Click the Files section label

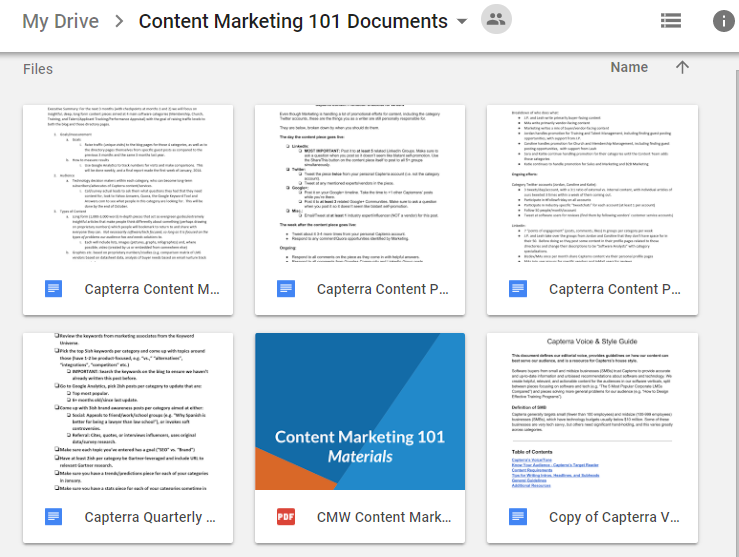pos(38,69)
